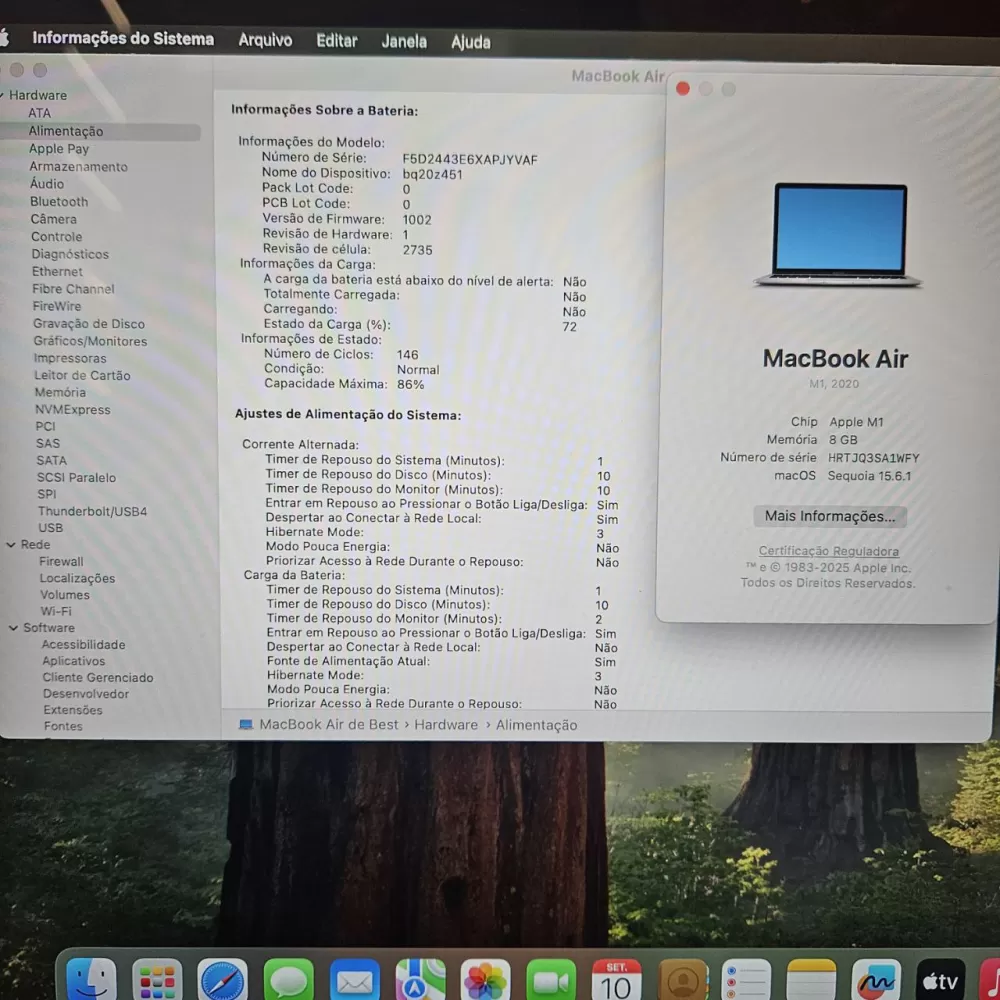Select Aplicativos under Software
Screen dimensions: 1000x1000
tap(73, 661)
